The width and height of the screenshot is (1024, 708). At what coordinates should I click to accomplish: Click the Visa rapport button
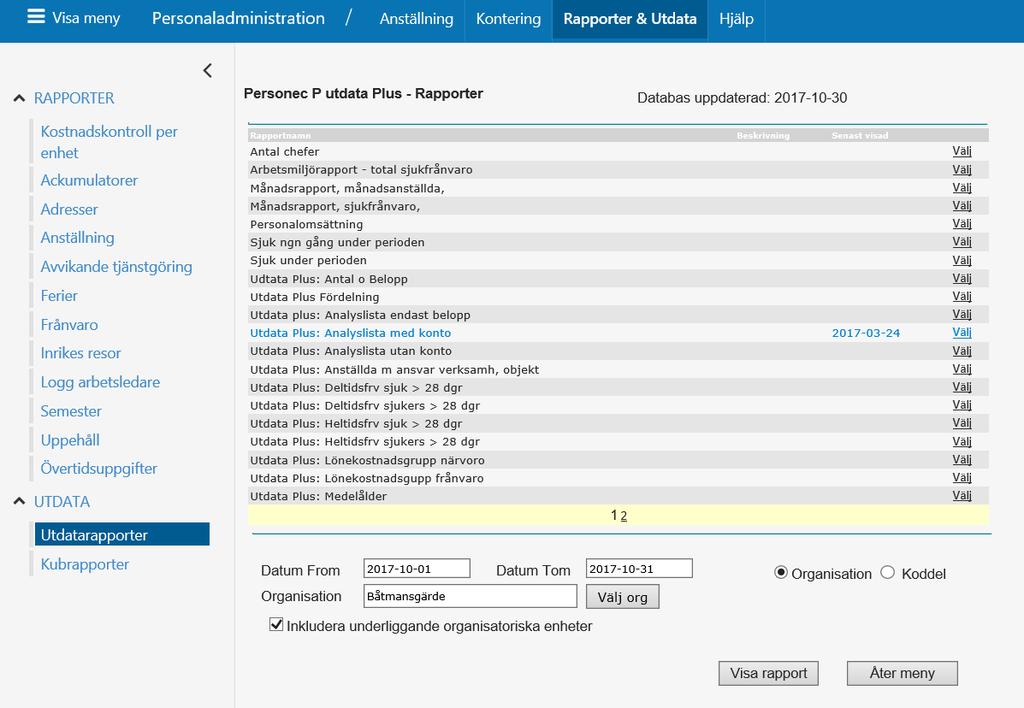coord(769,673)
